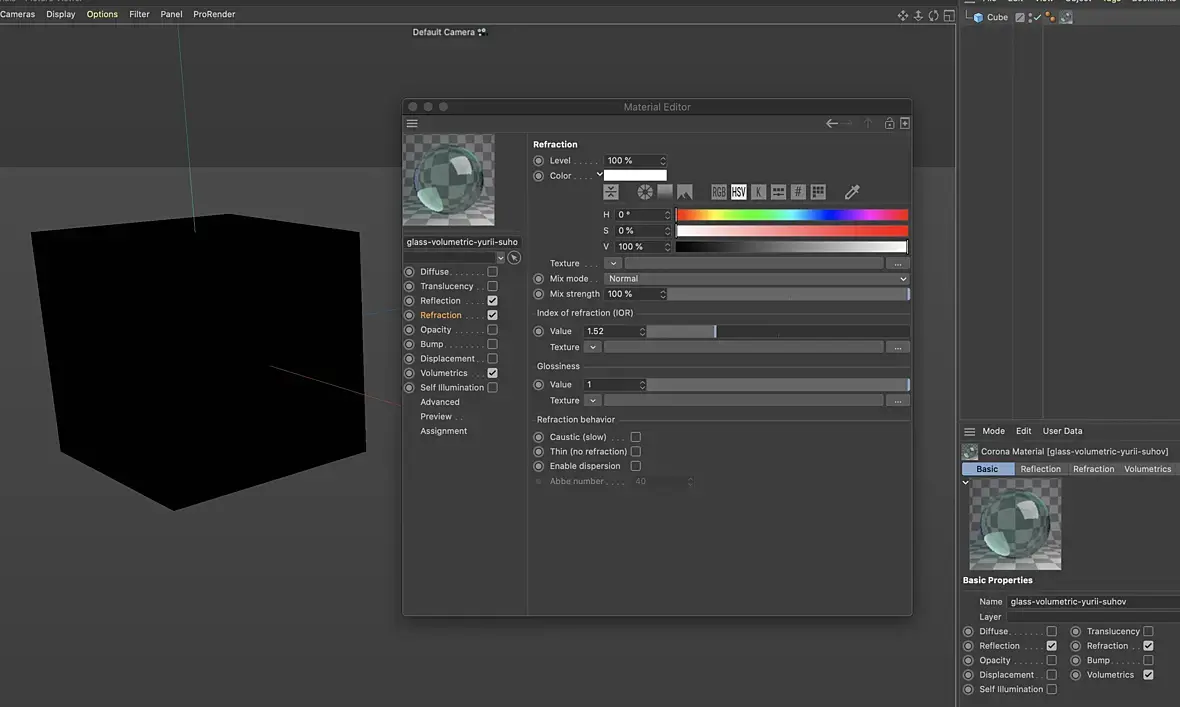Image resolution: width=1180 pixels, height=707 pixels.
Task: Open the color swatches grid icon
Action: pos(818,192)
